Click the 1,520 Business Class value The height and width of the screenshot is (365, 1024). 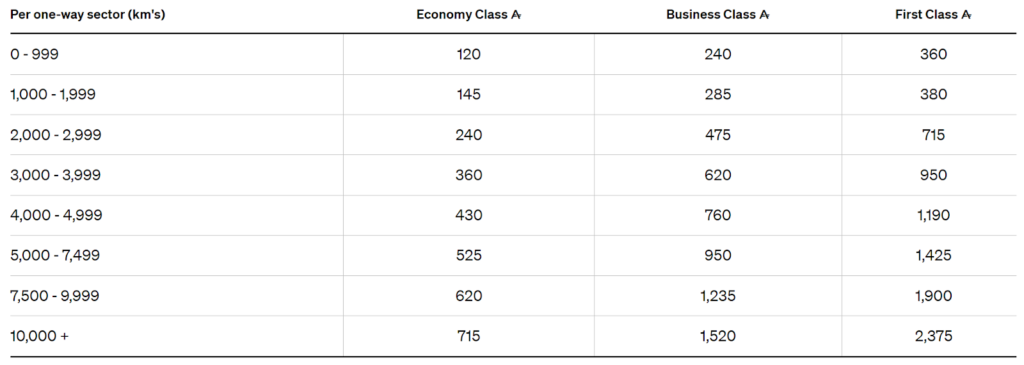tap(718, 336)
